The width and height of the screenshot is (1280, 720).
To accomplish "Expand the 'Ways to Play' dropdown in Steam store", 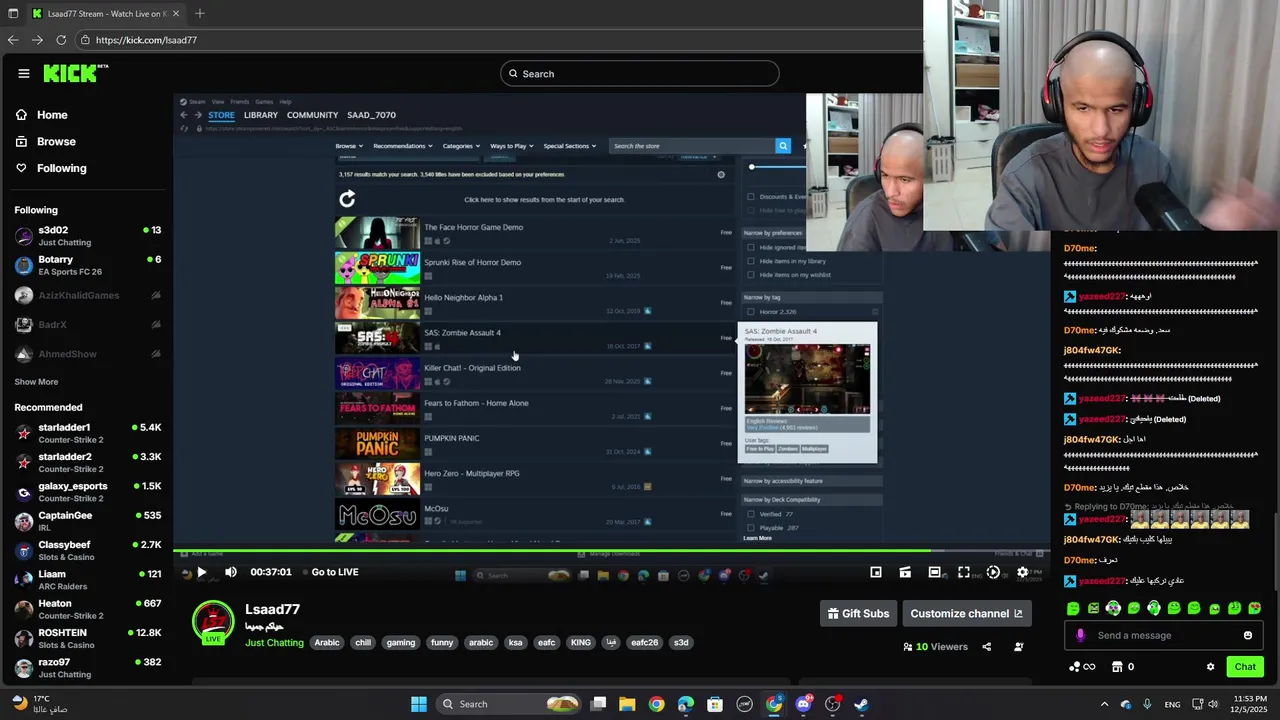I will [x=512, y=146].
